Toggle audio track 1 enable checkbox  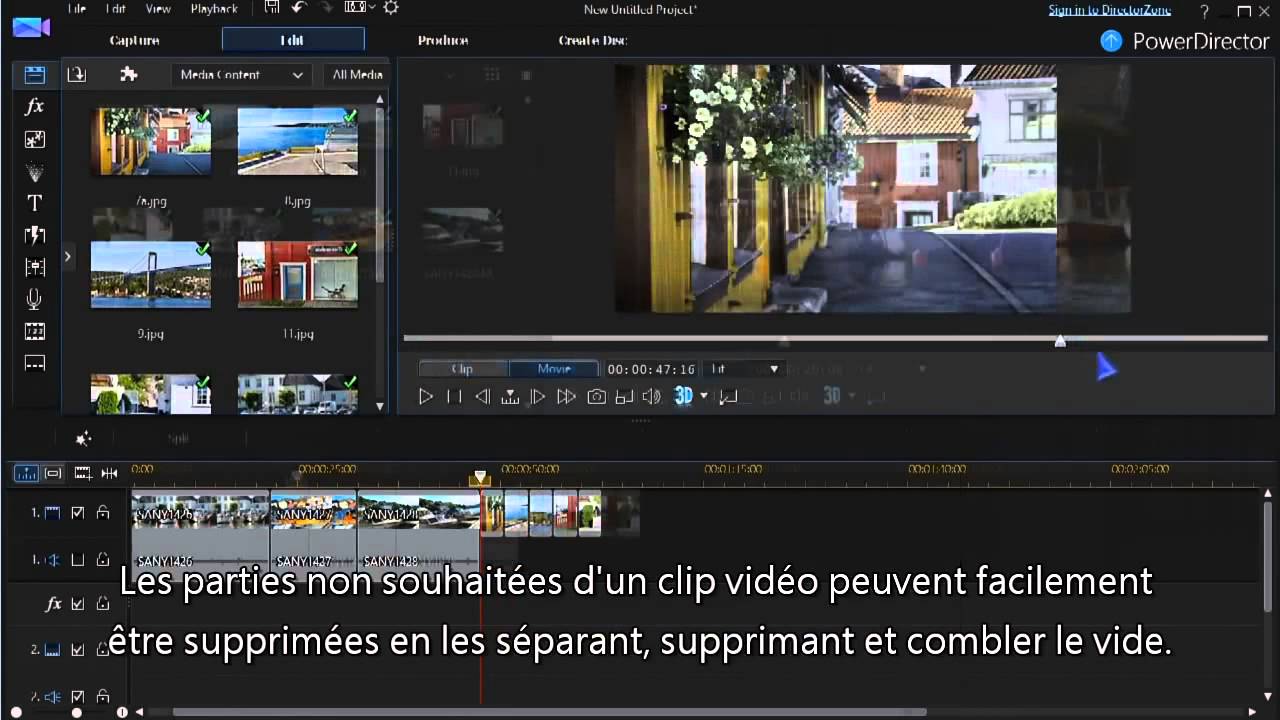click(x=78, y=560)
